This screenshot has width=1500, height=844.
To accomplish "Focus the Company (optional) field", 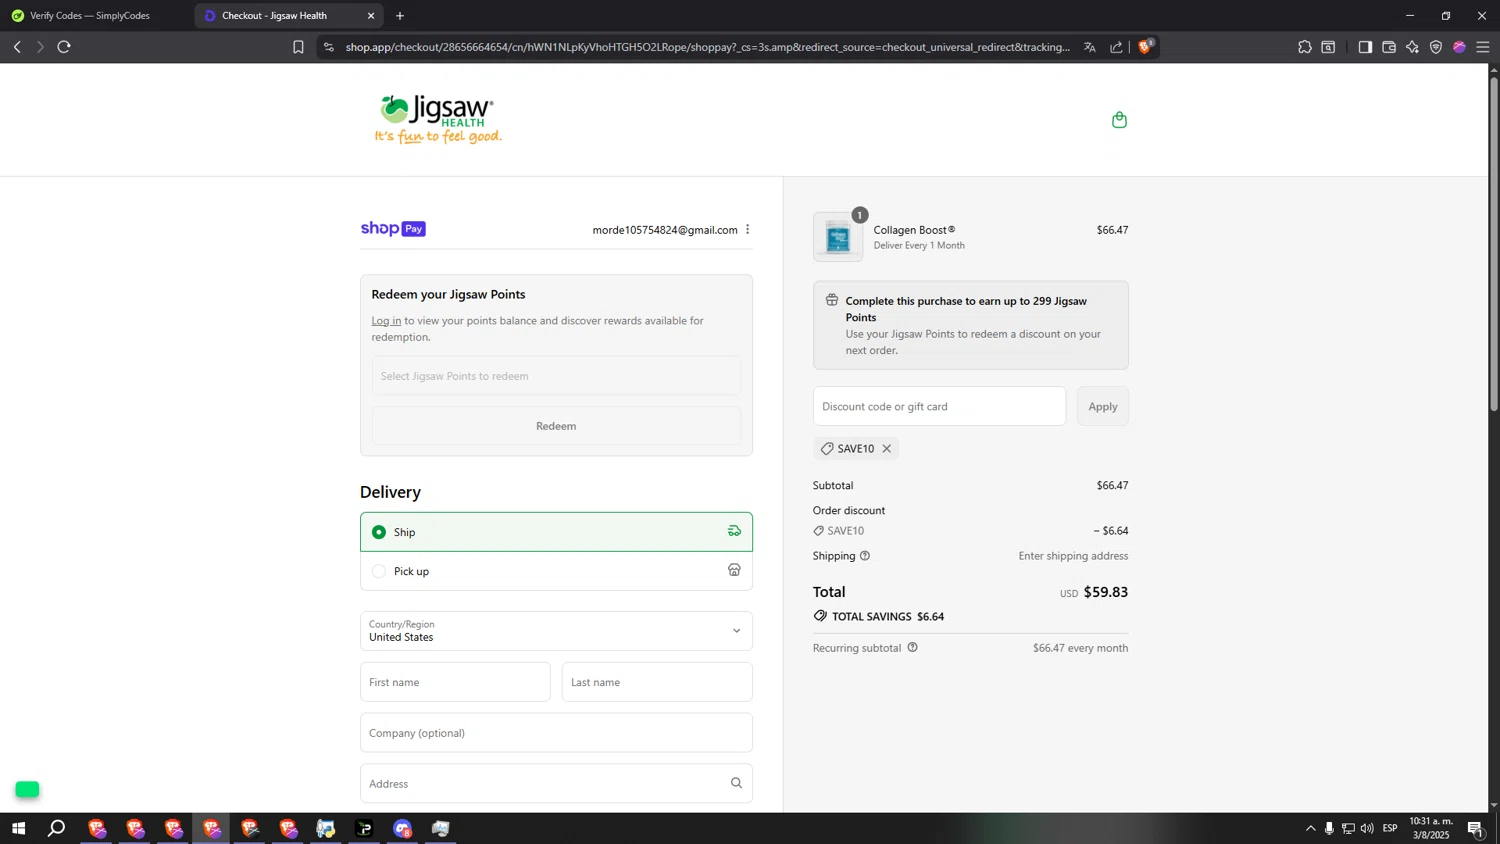I will (556, 733).
